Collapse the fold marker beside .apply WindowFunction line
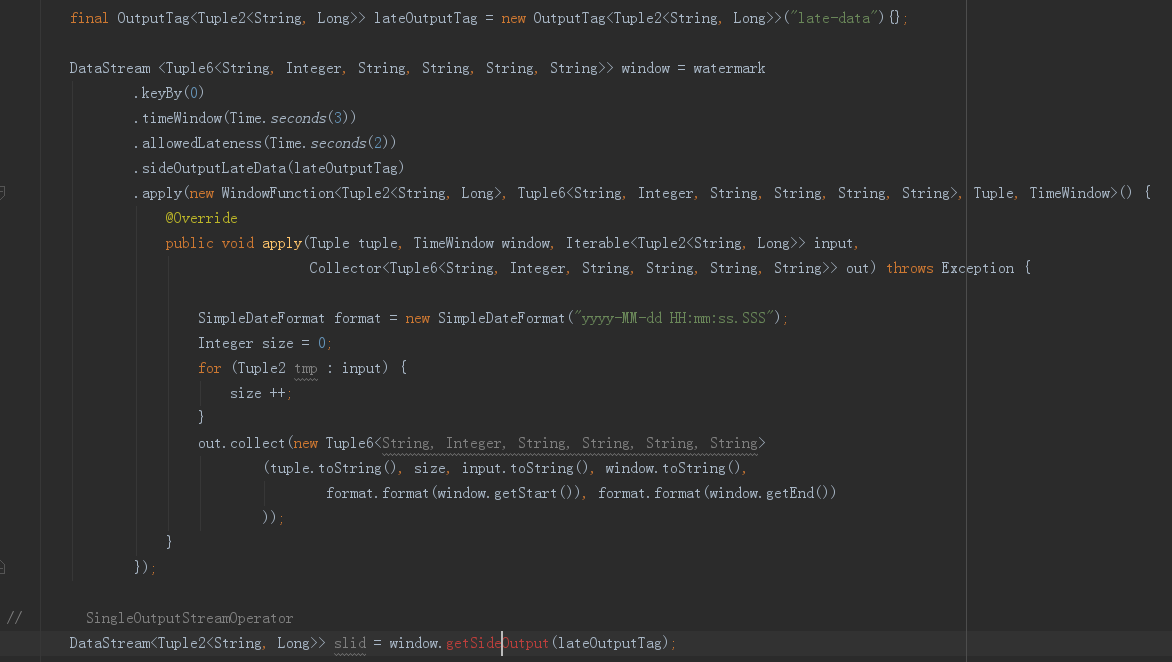Image resolution: width=1172 pixels, height=662 pixels. pos(3,193)
